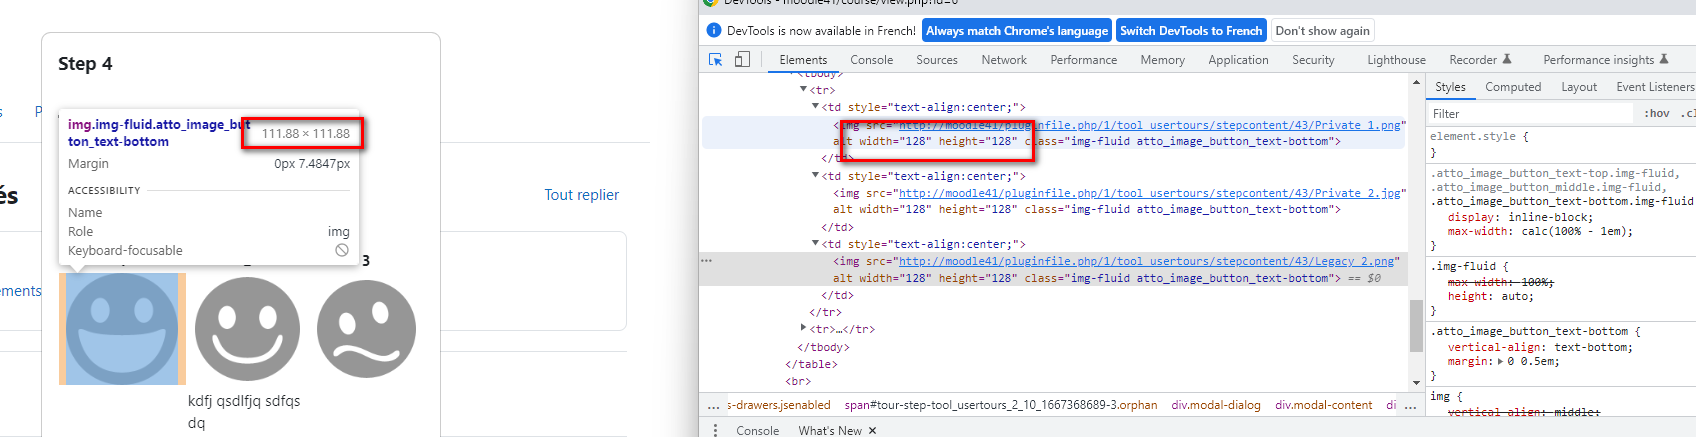The height and width of the screenshot is (437, 1696).
Task: Collapse the third <td> text-align:center node
Action: point(815,243)
